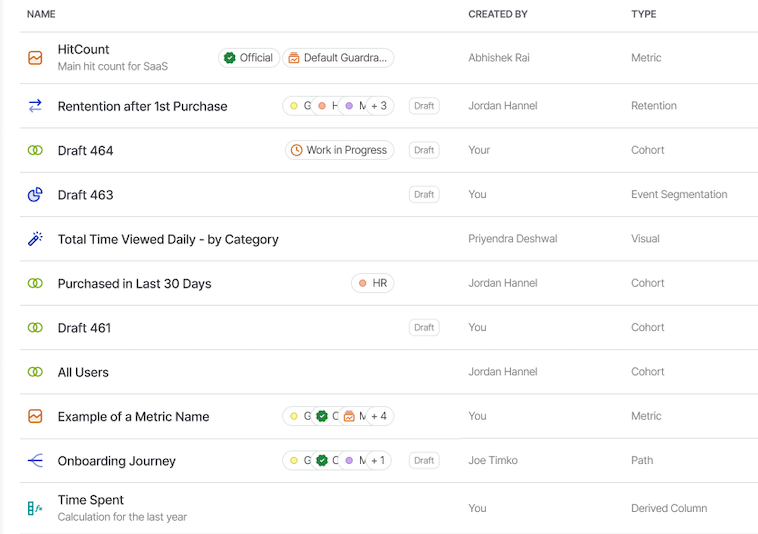Click the Draft 463 event segmentation icon
758x534 pixels.
(35, 195)
